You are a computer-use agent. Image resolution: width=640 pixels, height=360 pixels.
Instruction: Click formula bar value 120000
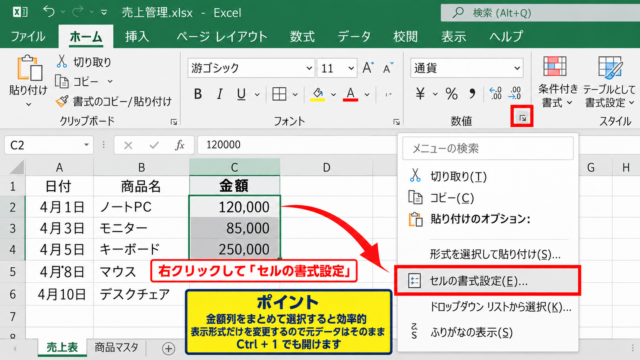pos(223,144)
